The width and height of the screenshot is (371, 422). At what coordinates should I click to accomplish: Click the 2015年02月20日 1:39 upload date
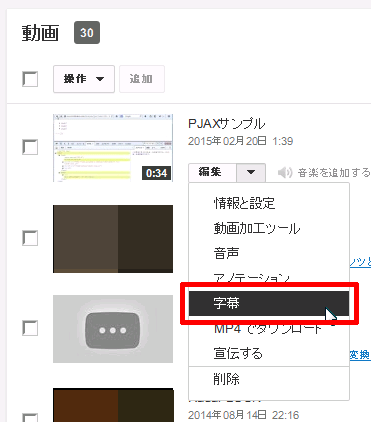coord(240,141)
